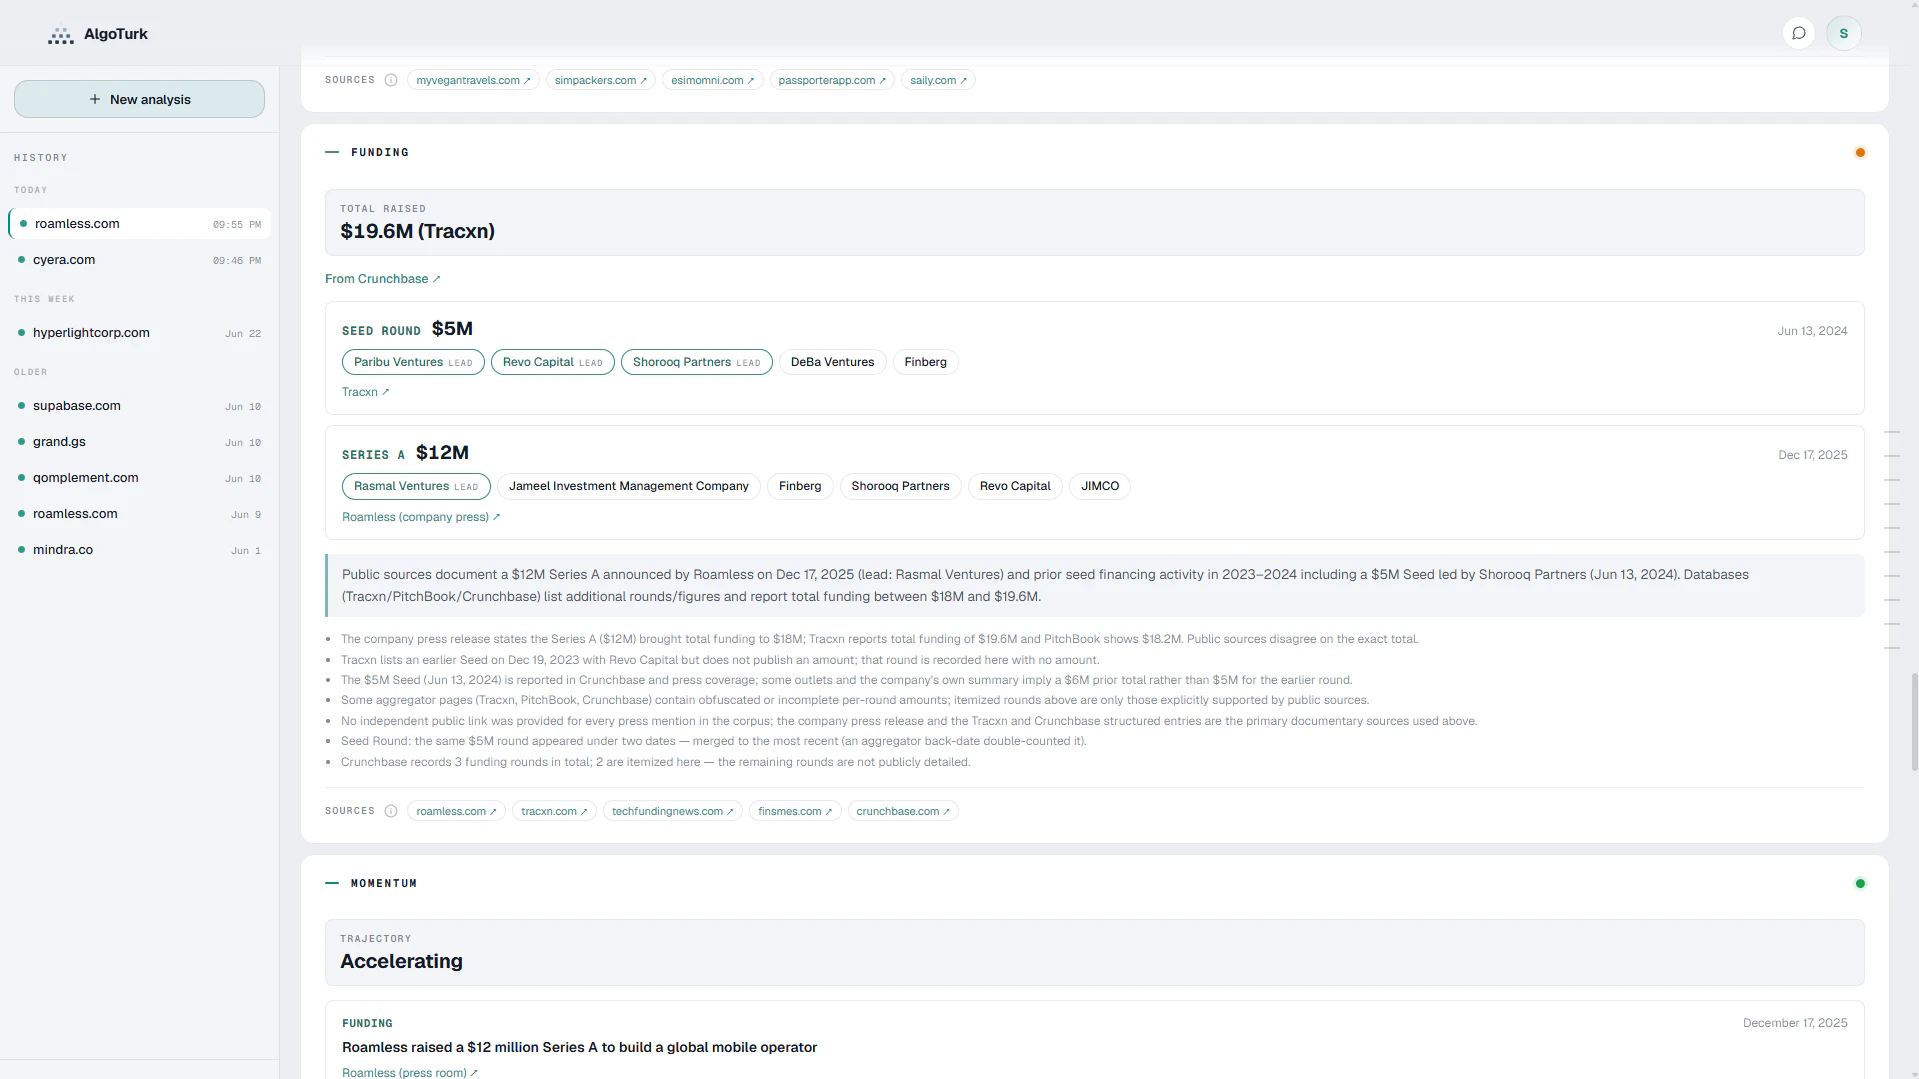Viewport: 1919px width, 1079px height.
Task: Click the Series A $12M heading
Action: pyautogui.click(x=405, y=453)
